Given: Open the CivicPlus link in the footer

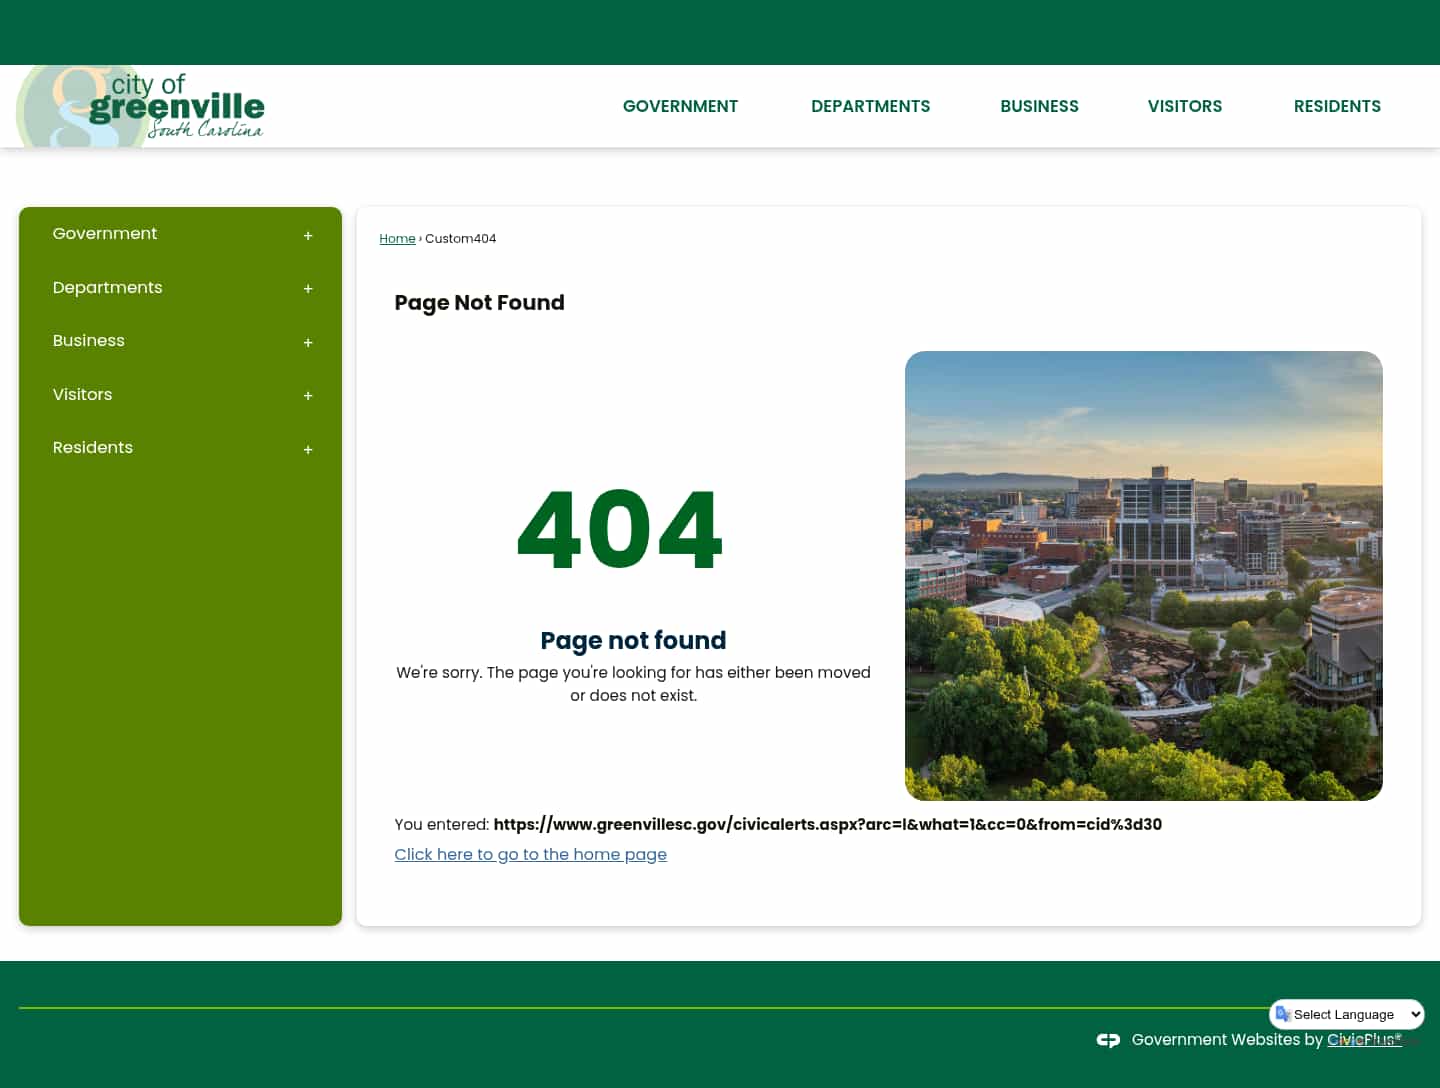Looking at the screenshot, I should 1364,1040.
